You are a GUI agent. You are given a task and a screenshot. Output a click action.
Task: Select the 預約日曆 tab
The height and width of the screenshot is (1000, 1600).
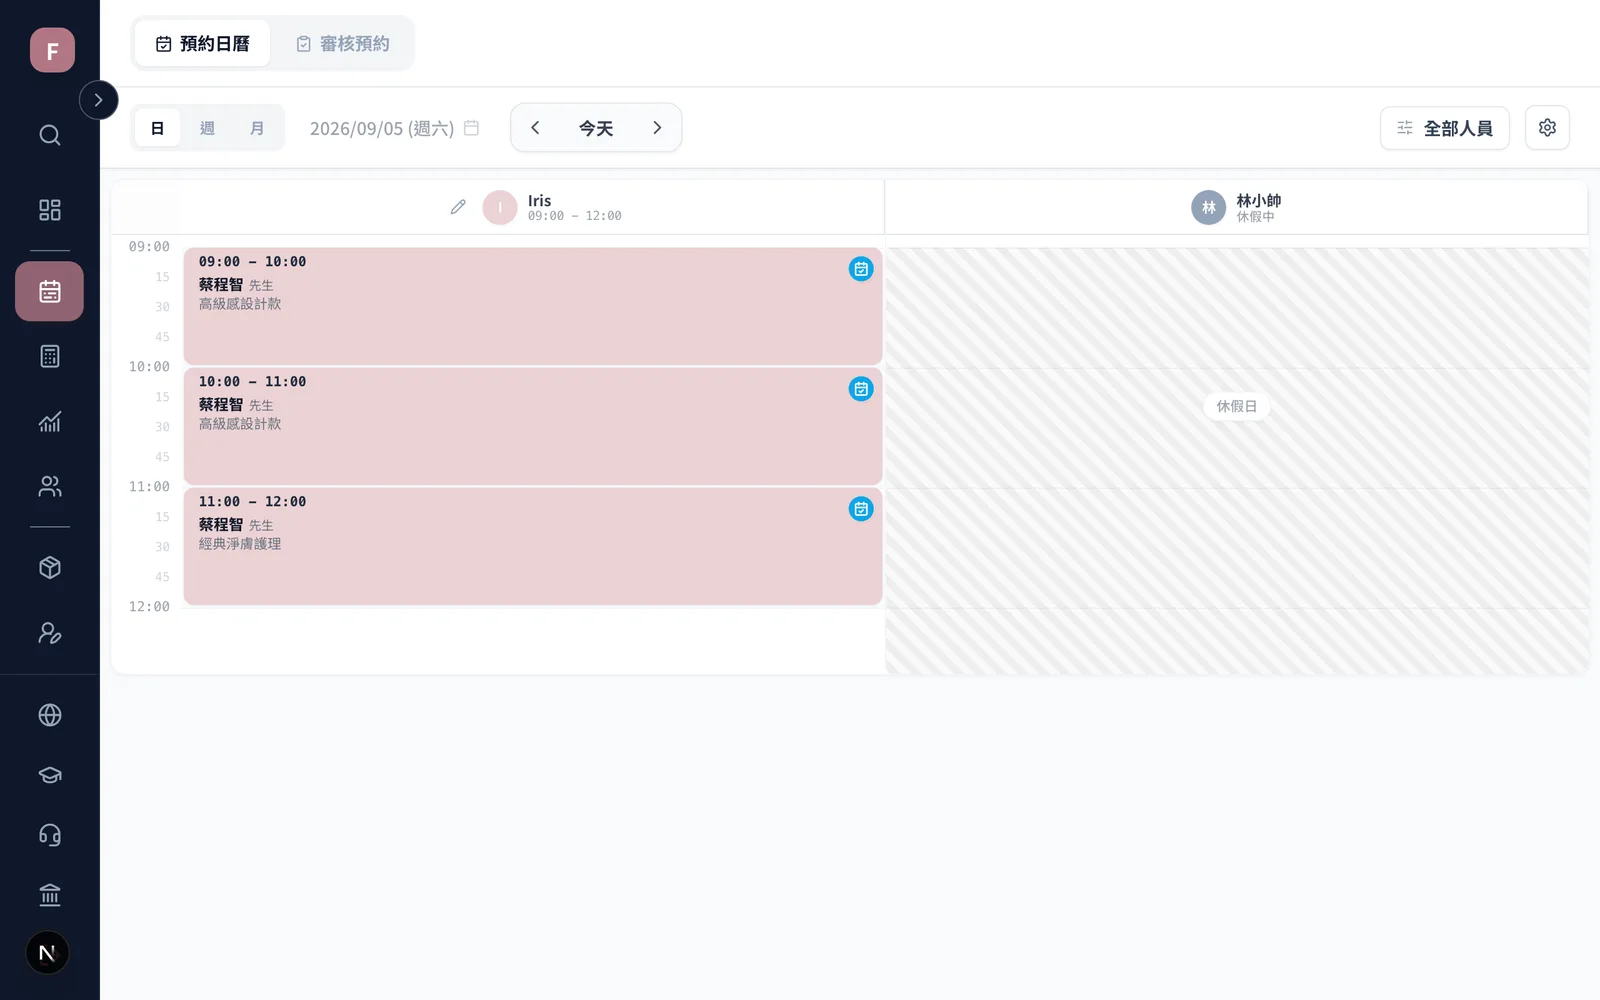point(202,44)
